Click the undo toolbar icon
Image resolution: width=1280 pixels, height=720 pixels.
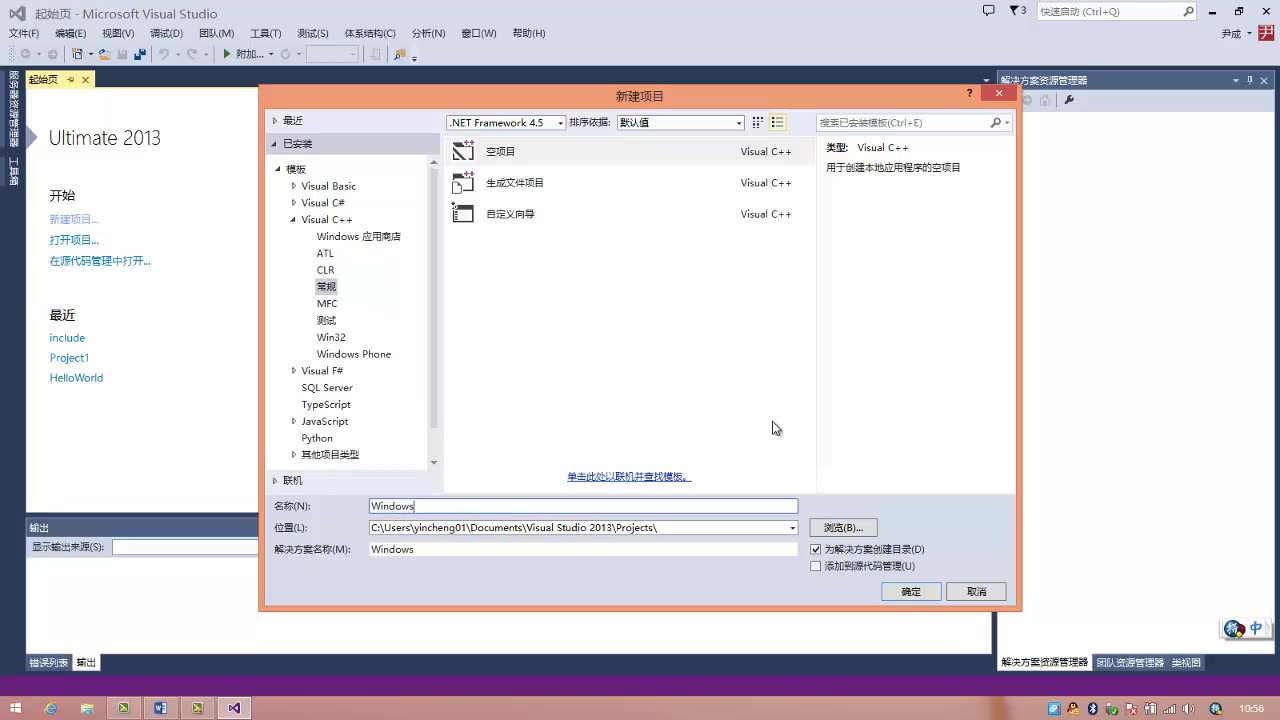[163, 54]
